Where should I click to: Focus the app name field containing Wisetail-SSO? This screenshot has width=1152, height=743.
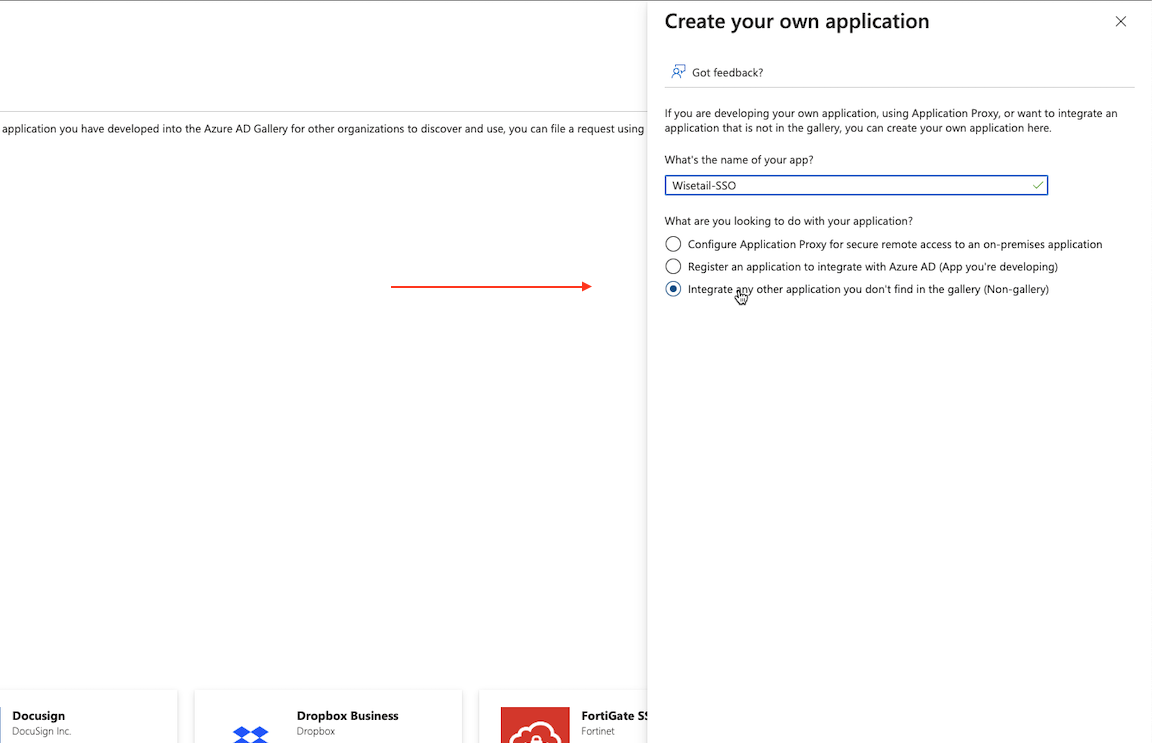click(856, 185)
